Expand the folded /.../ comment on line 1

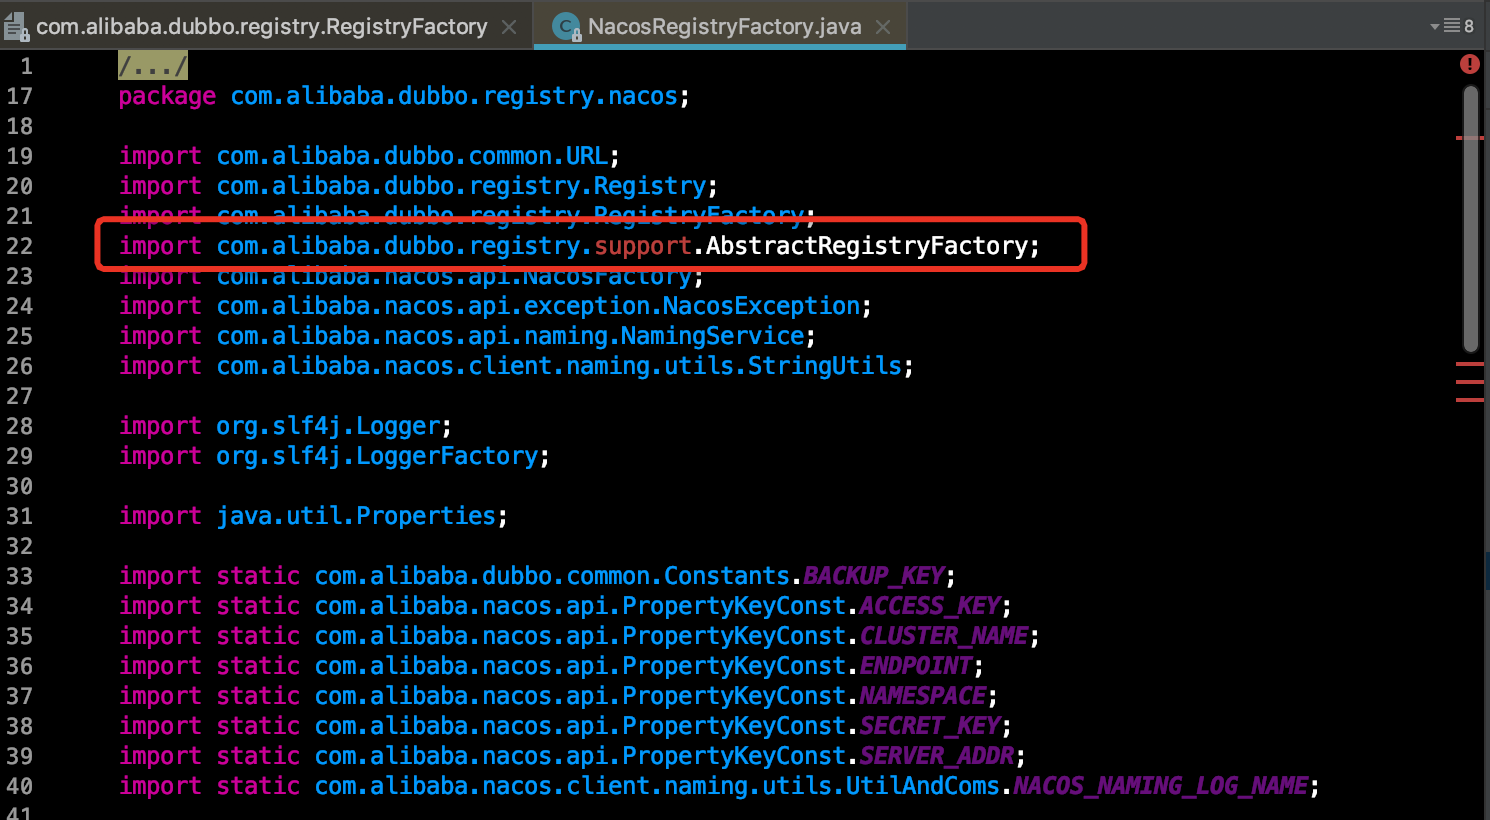pos(152,66)
